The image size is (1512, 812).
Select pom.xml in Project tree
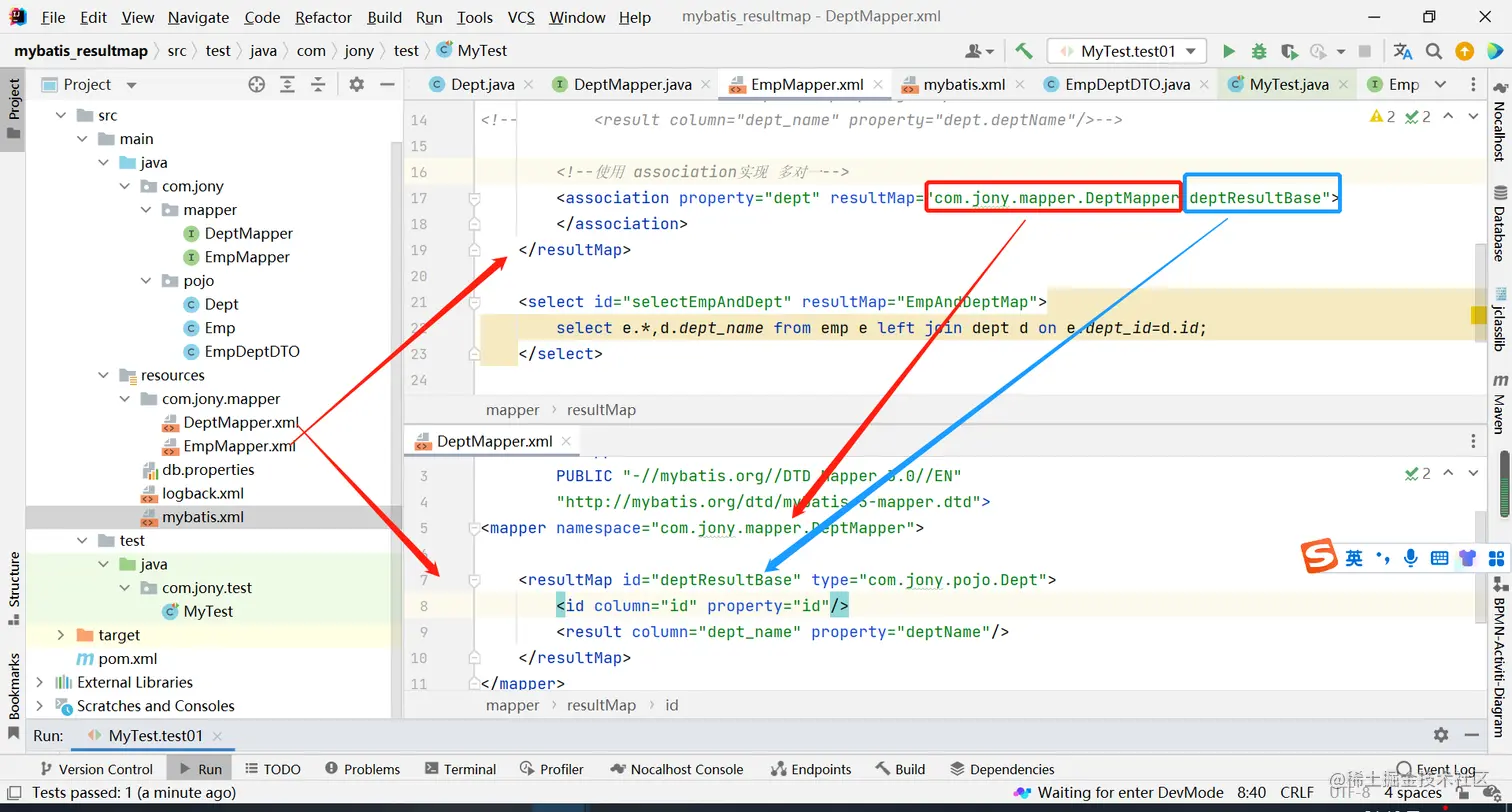point(127,658)
